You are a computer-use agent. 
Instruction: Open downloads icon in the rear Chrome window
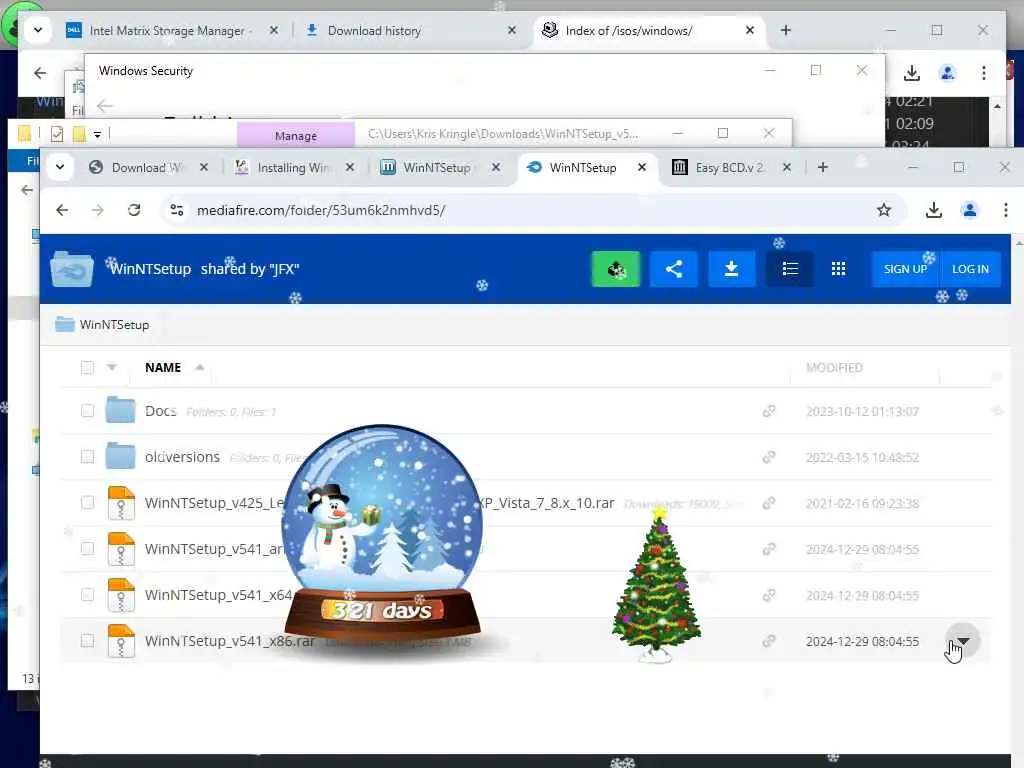coord(912,73)
